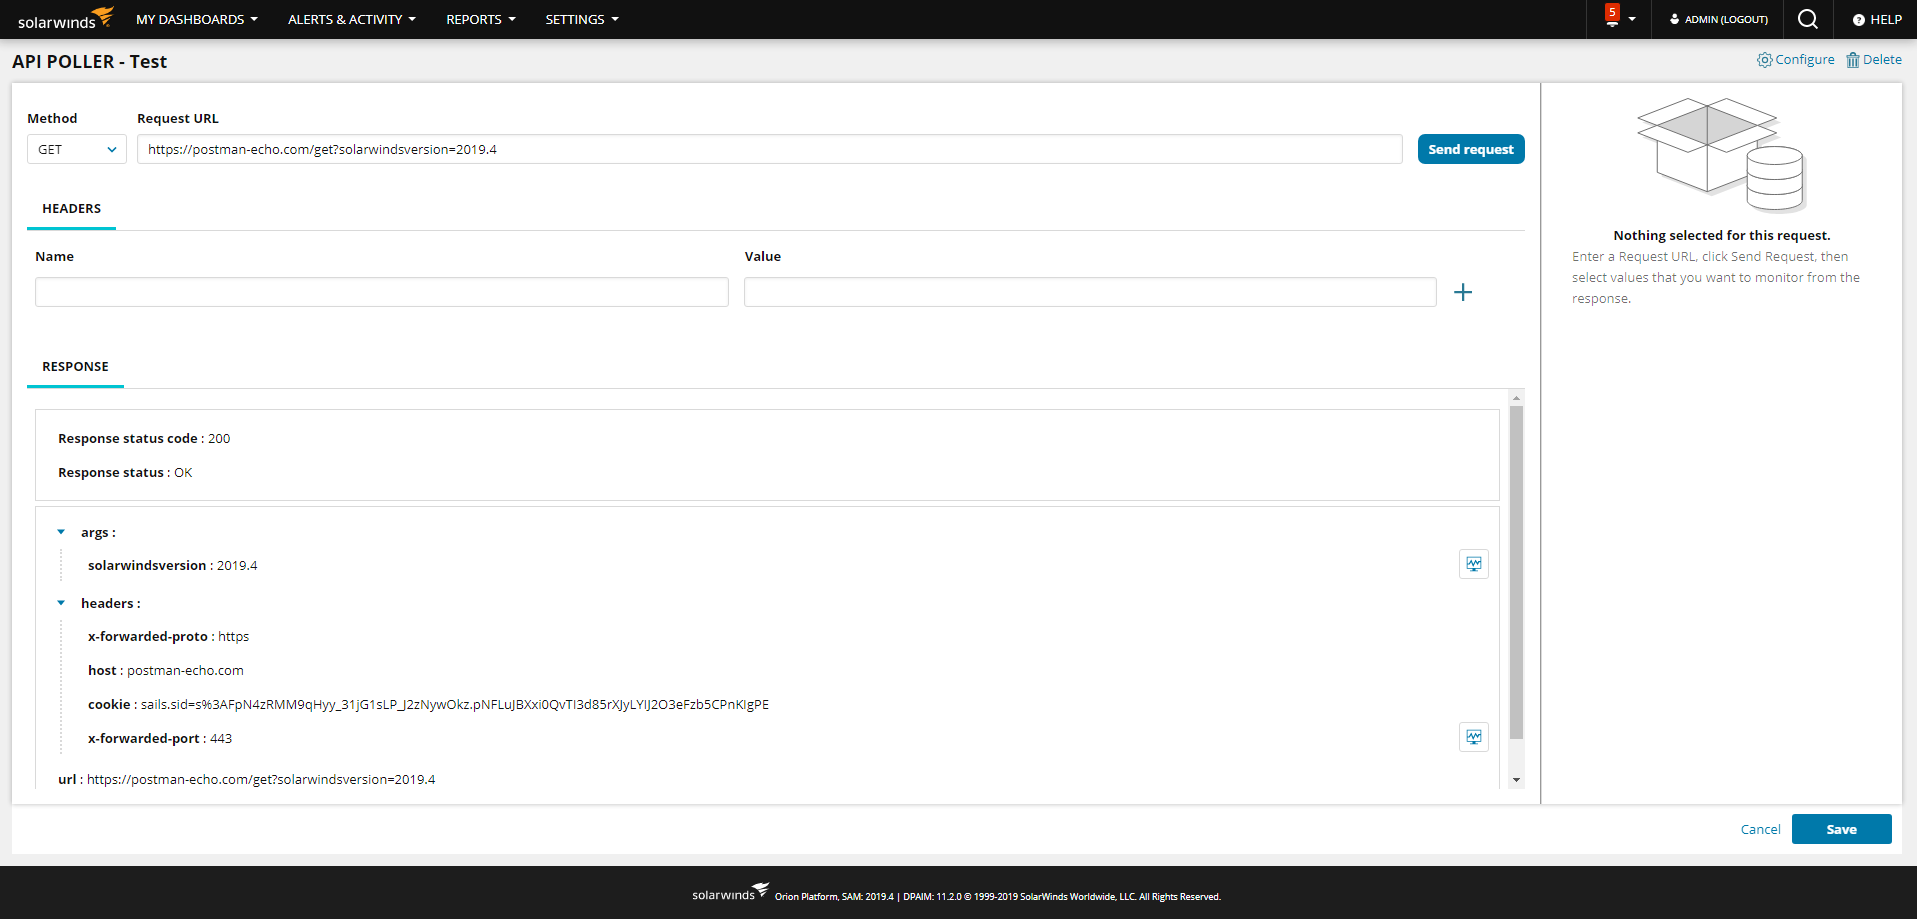The image size is (1917, 919).
Task: Focus the Request URL field
Action: 770,149
